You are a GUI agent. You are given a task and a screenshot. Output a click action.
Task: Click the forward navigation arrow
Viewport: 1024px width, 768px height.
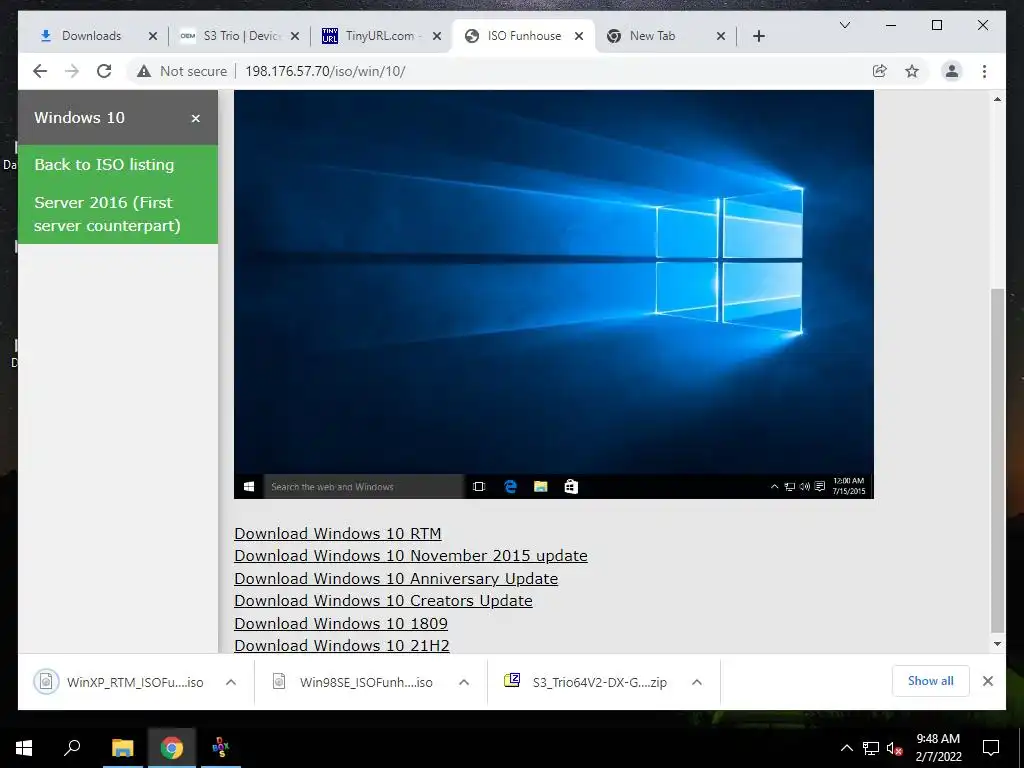click(72, 71)
